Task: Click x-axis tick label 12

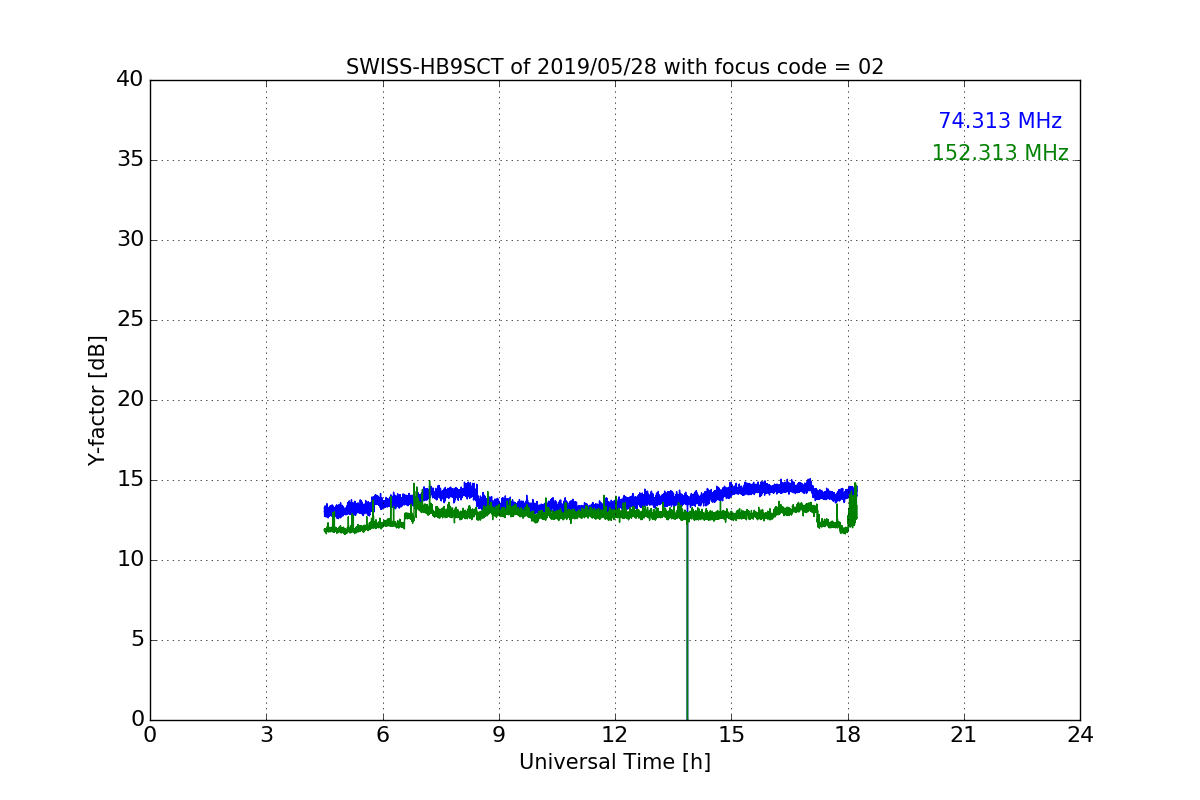Action: point(615,735)
